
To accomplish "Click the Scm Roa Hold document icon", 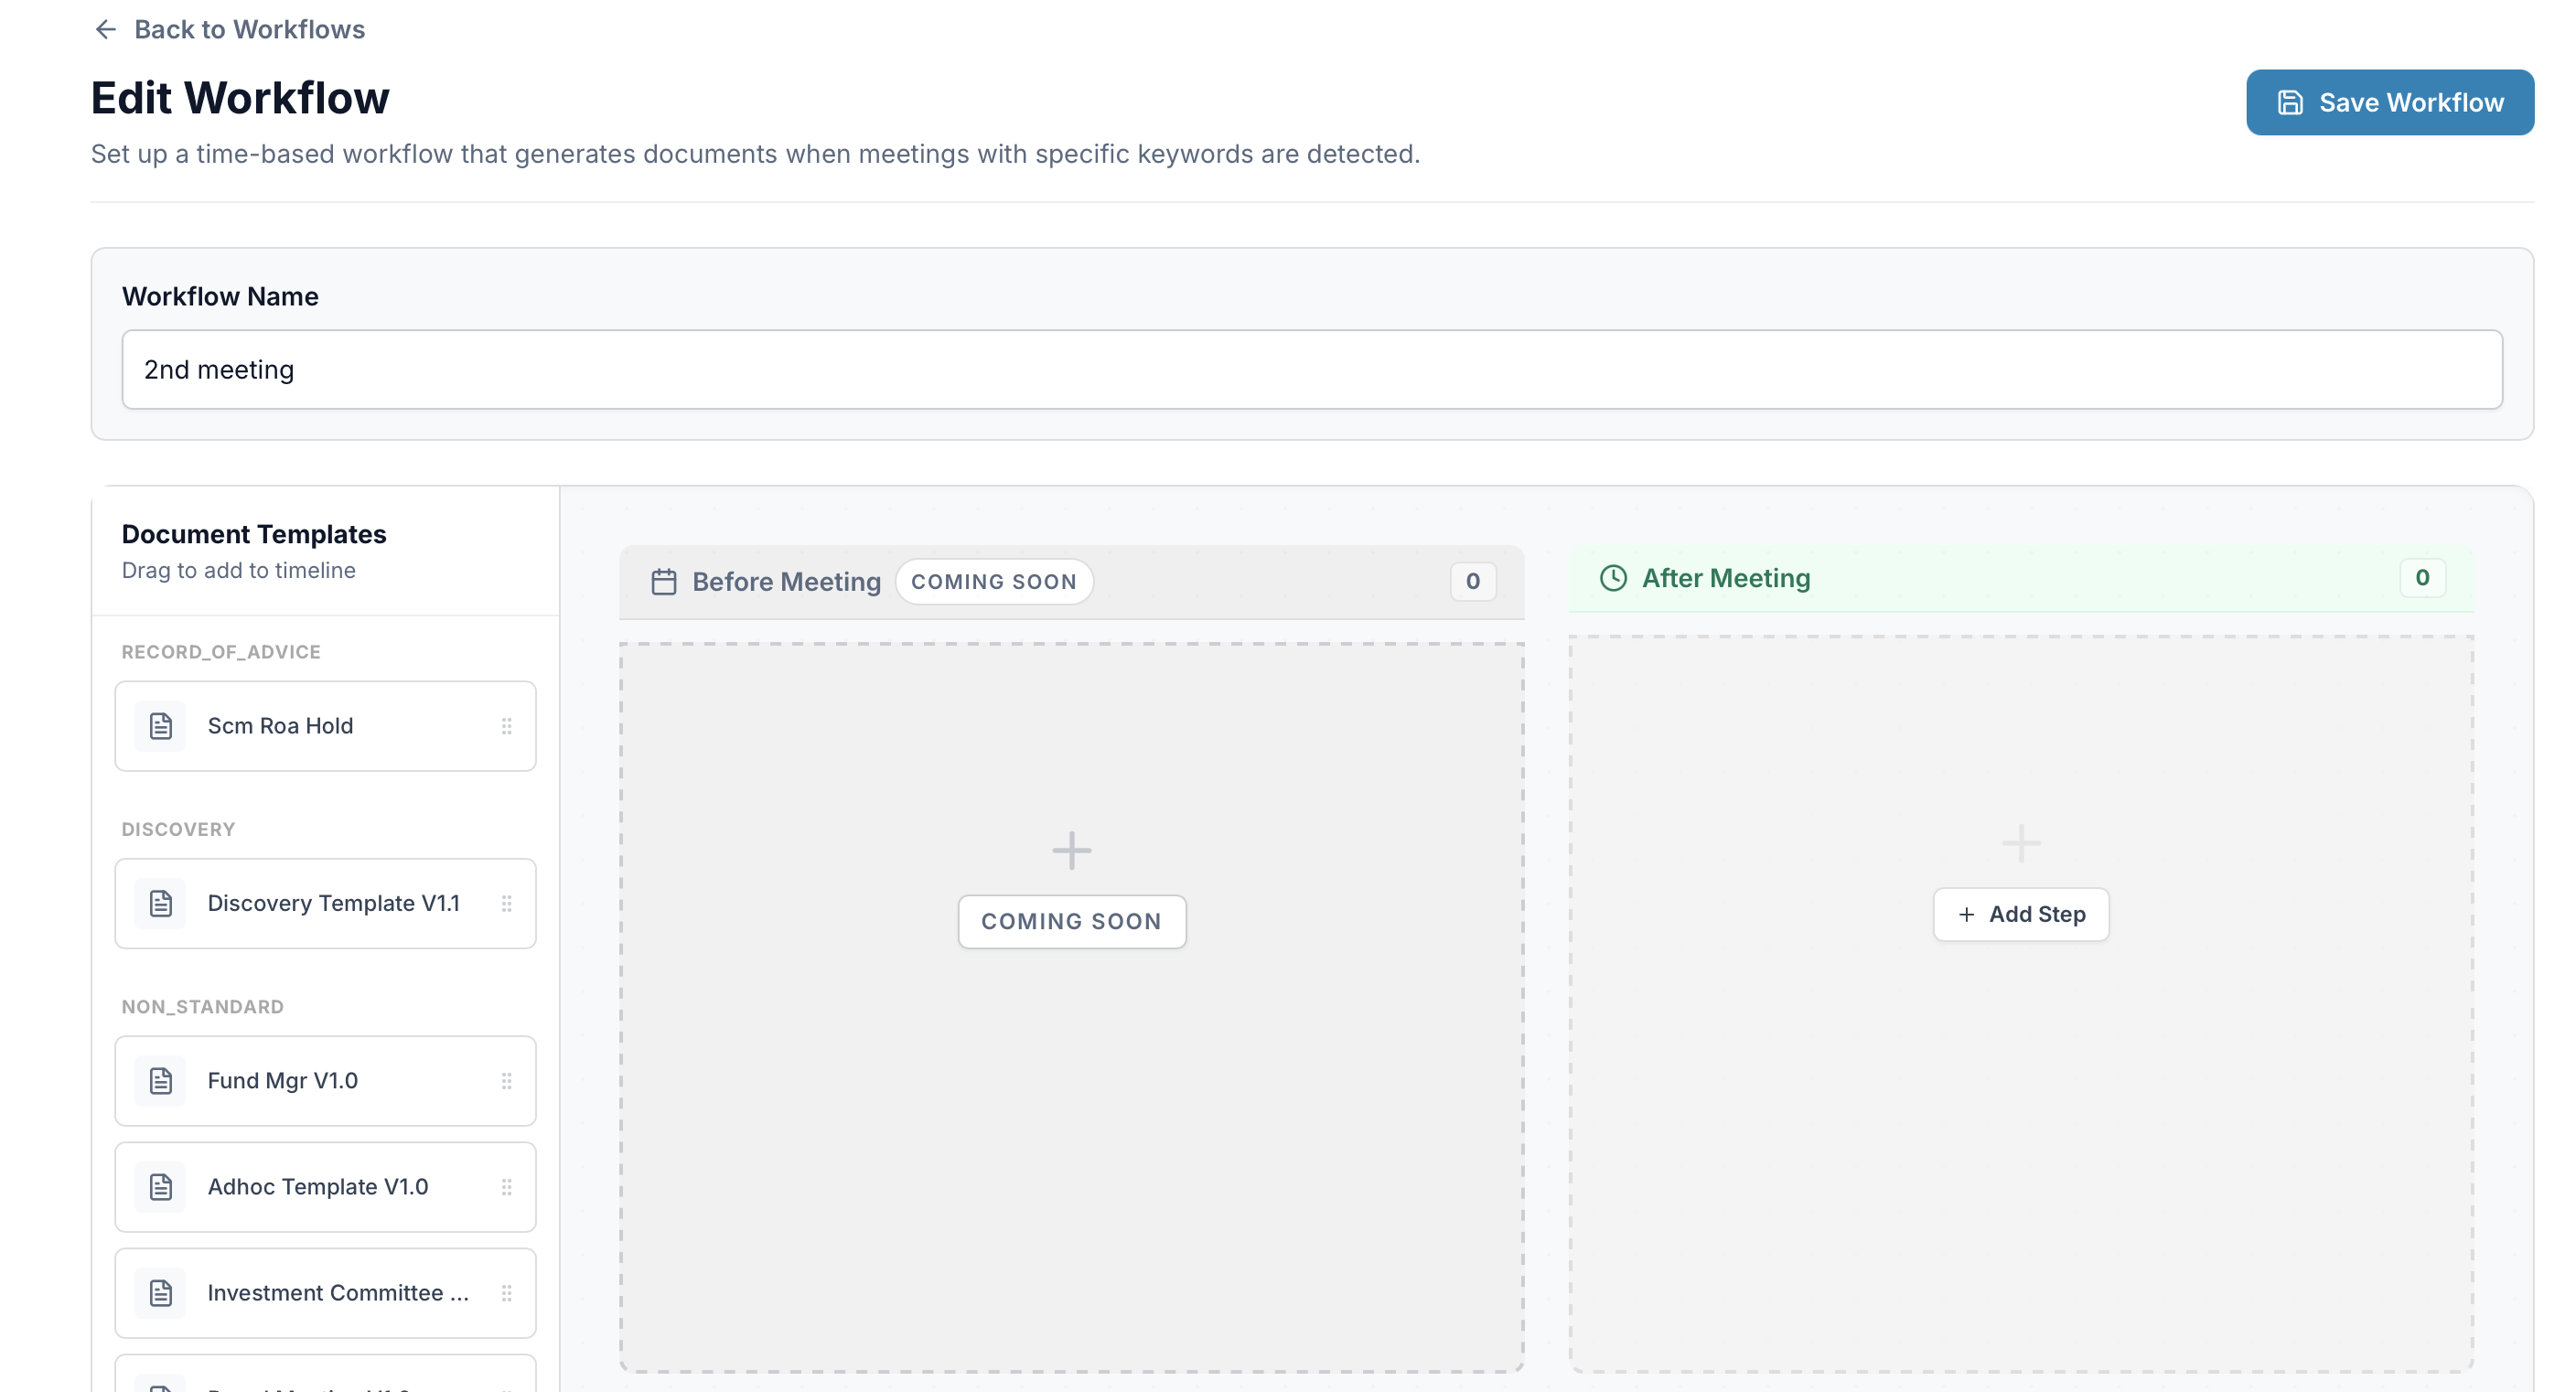I will [161, 726].
